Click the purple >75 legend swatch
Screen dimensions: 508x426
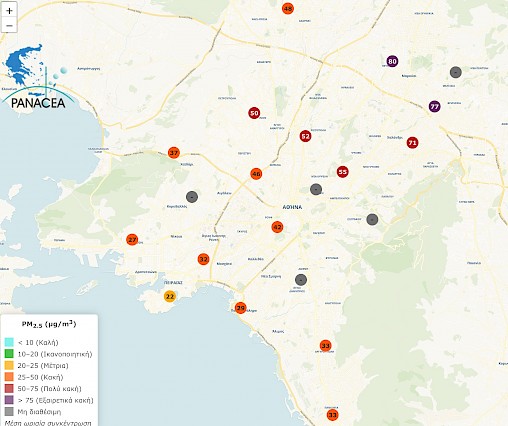click(9, 400)
